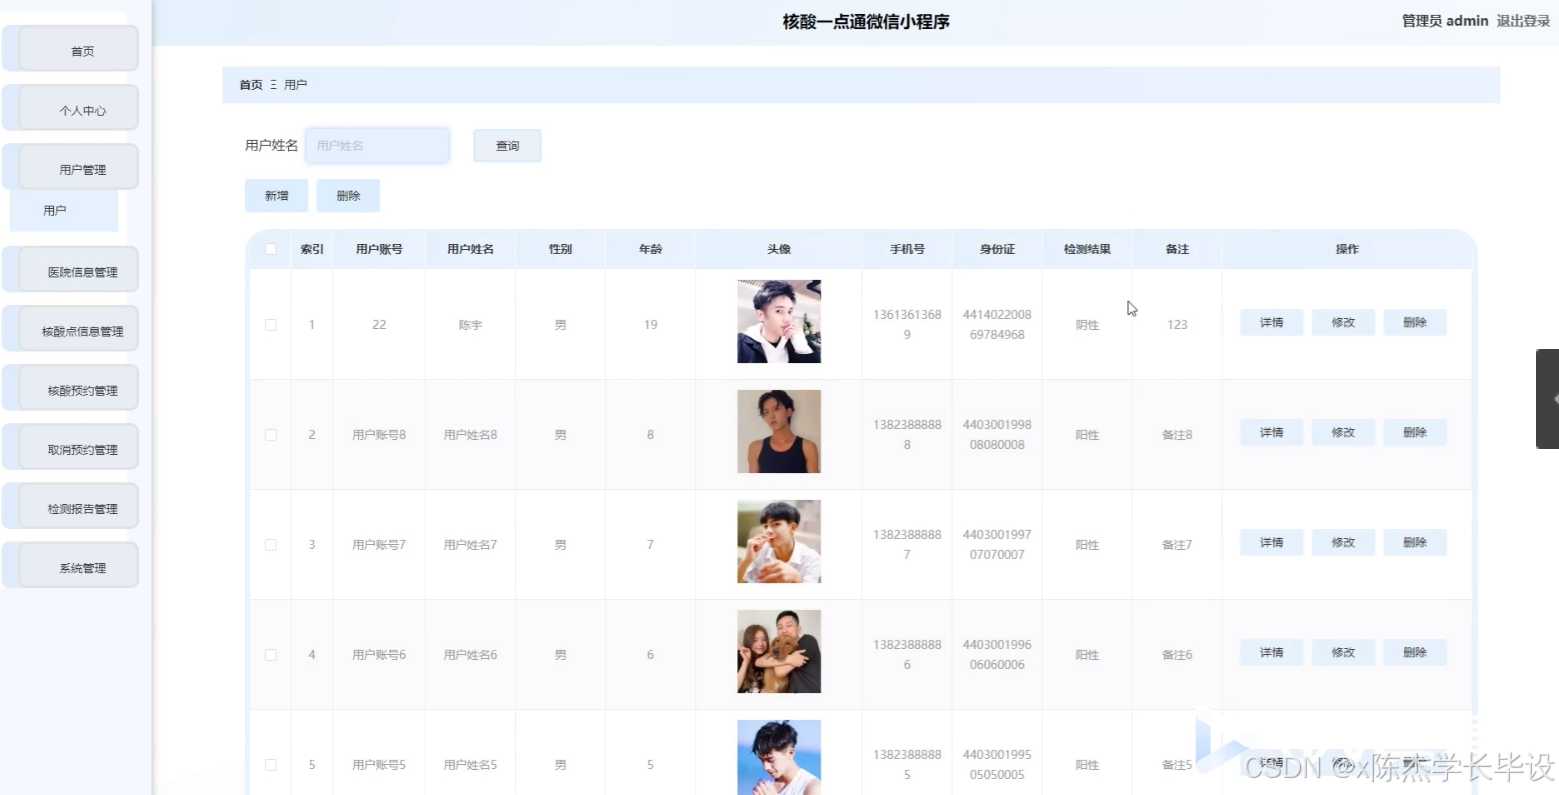This screenshot has width=1559, height=795.
Task: Check the select-all checkbox in table header
Action: click(x=270, y=249)
